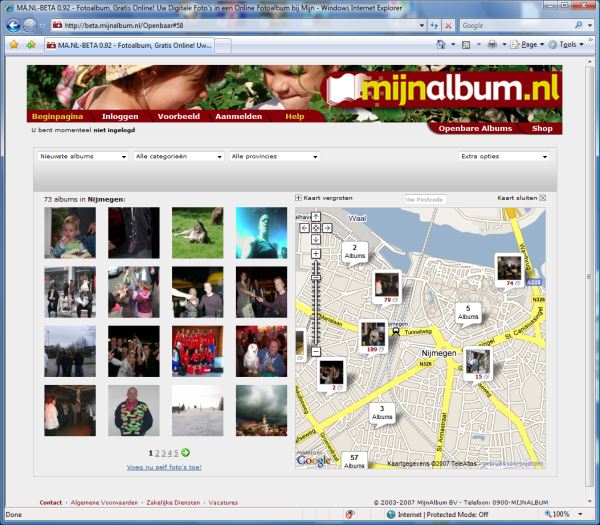Pan map right with arrow button
The height and width of the screenshot is (525, 600).
327,228
